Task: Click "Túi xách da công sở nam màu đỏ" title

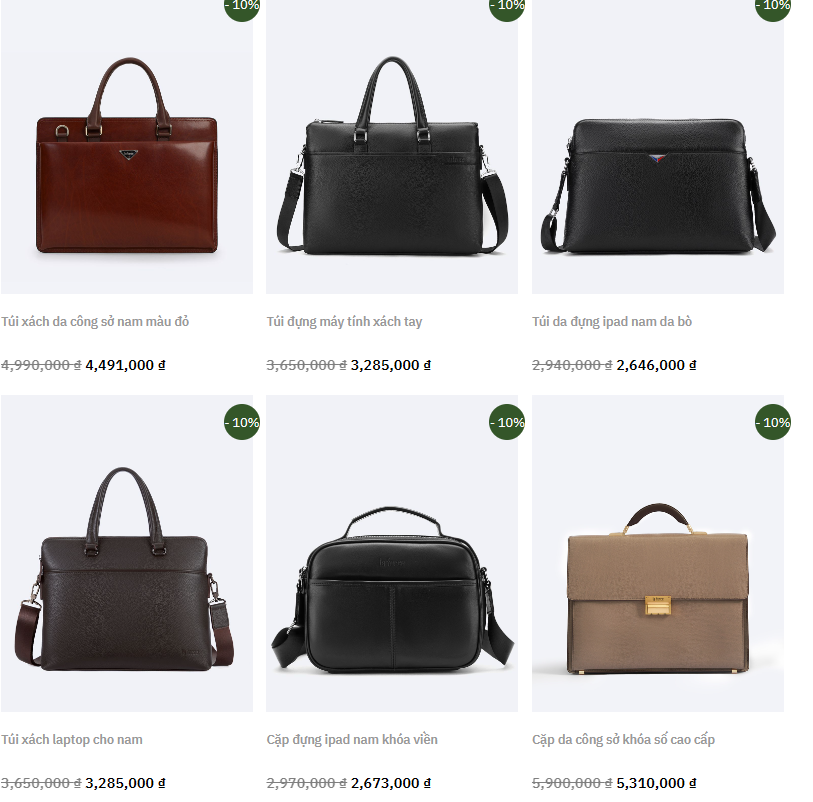Action: (95, 321)
